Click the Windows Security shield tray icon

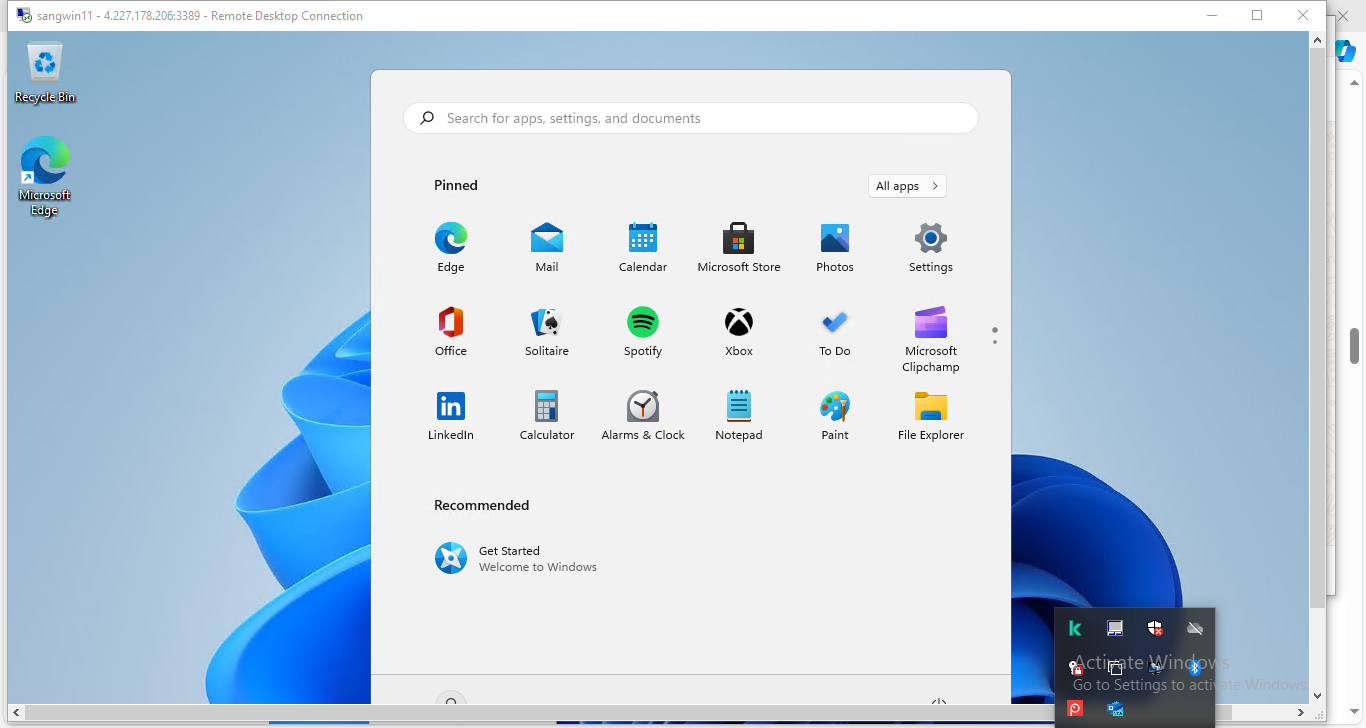click(1155, 628)
